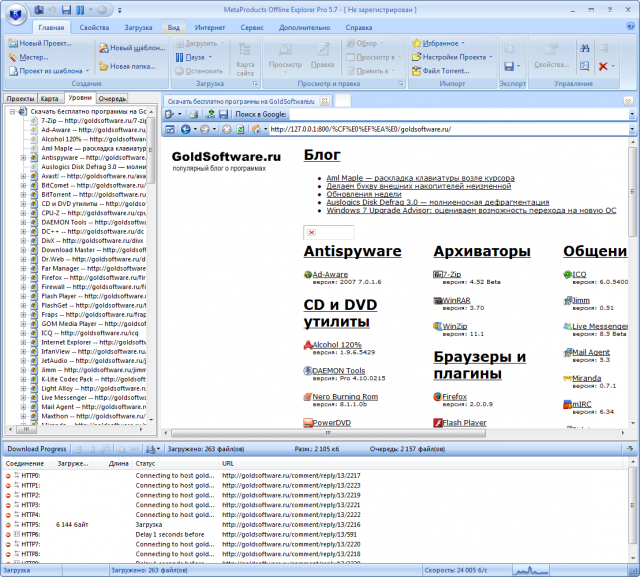Click the green icon right of Download Progress bar
640x577 pixels.
point(630,449)
